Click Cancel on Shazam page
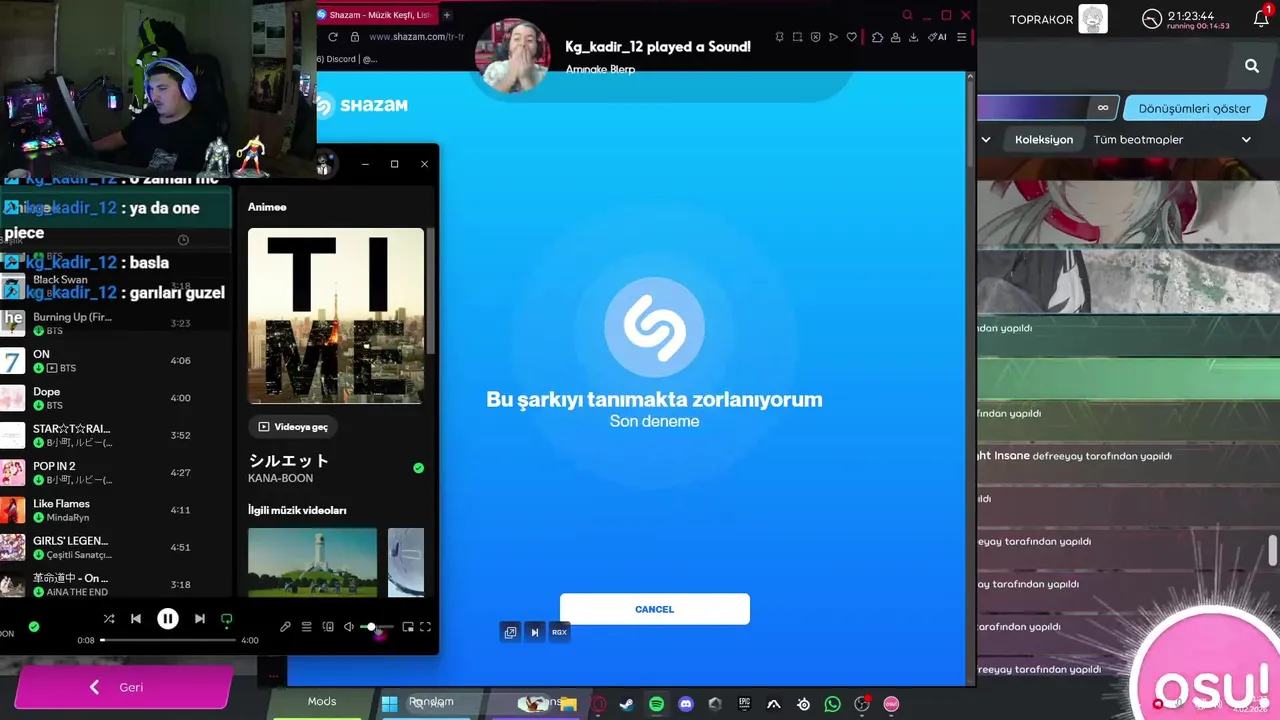1280x720 pixels. tap(655, 609)
